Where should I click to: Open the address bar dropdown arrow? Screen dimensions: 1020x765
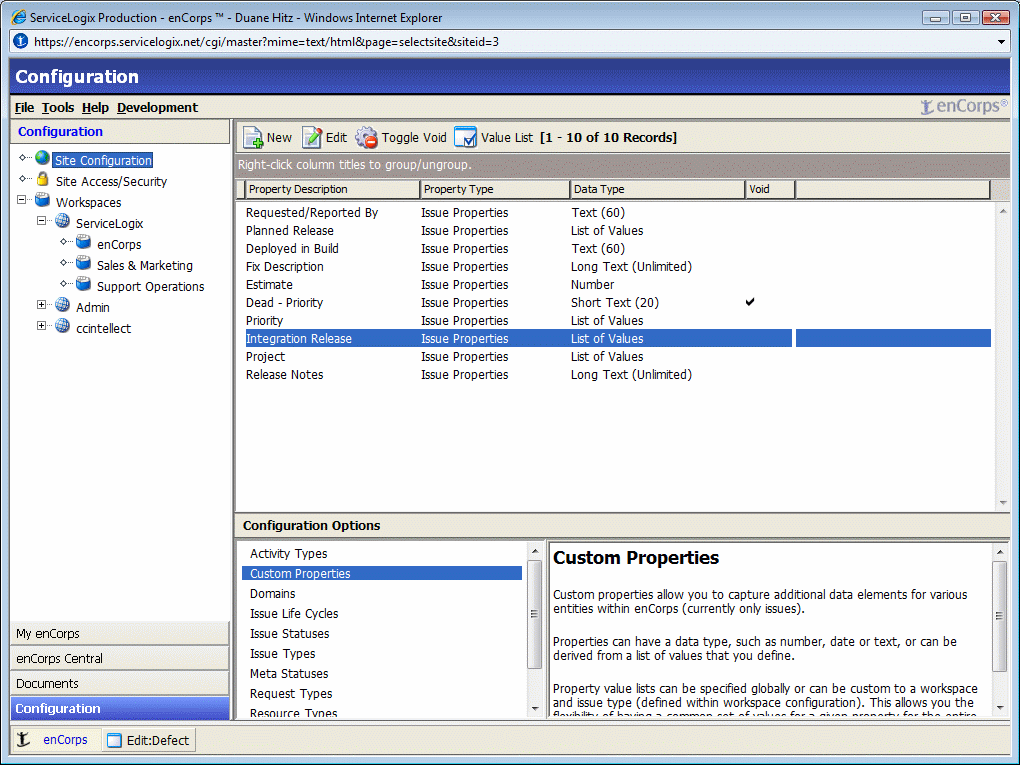point(1001,42)
